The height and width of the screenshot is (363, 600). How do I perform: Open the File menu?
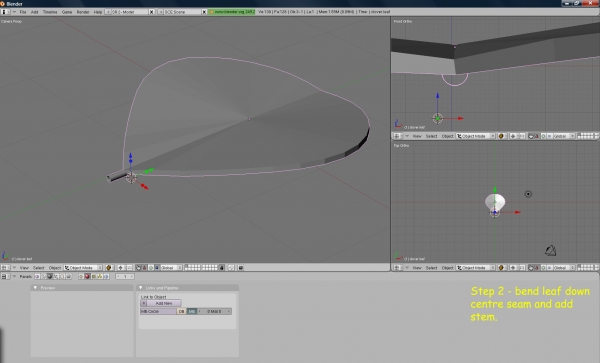pos(23,12)
